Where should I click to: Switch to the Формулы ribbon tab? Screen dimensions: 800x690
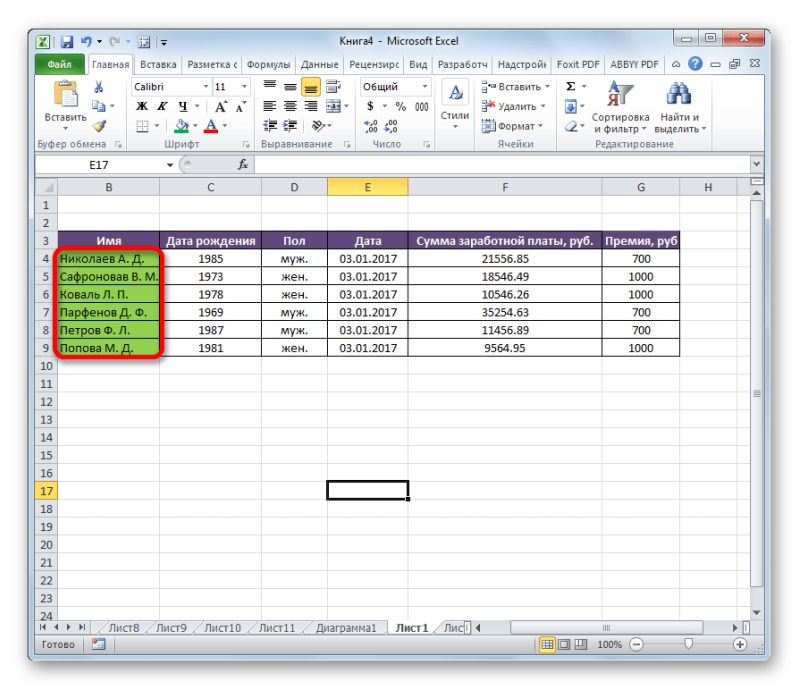(x=268, y=64)
